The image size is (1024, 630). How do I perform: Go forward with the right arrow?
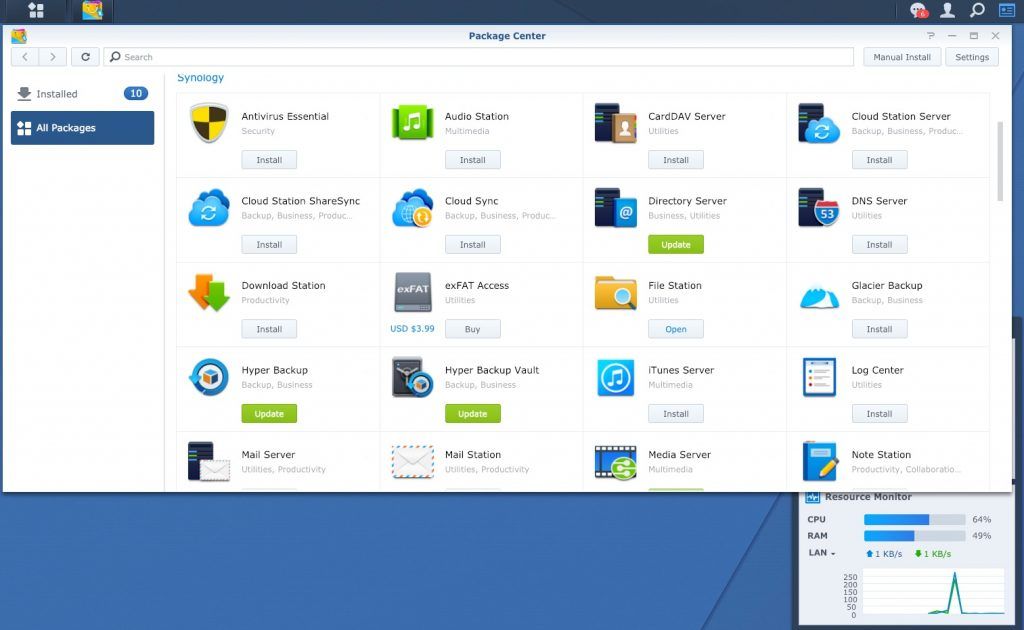point(52,57)
